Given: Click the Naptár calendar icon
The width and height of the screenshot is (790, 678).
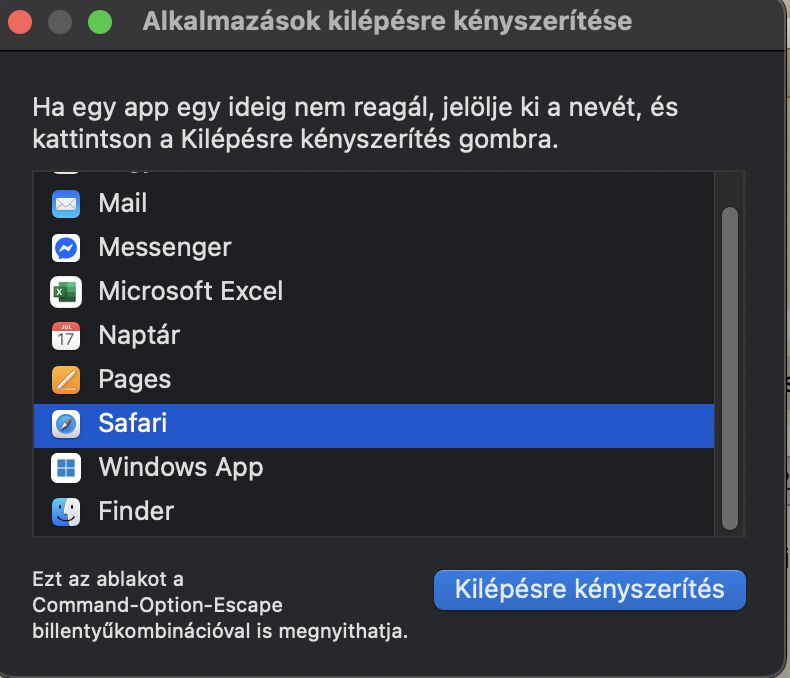Looking at the screenshot, I should (x=66, y=336).
